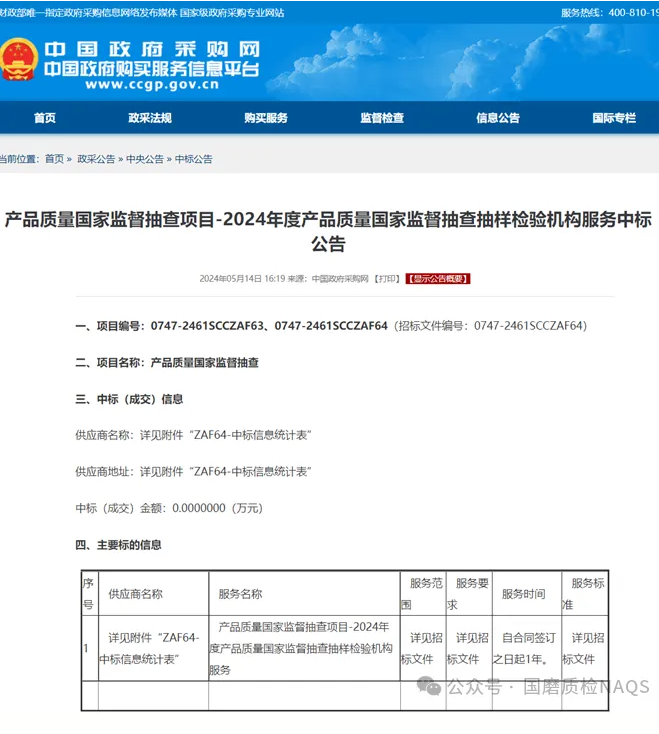Click the 中国政府采购网 site title banner

click(151, 49)
